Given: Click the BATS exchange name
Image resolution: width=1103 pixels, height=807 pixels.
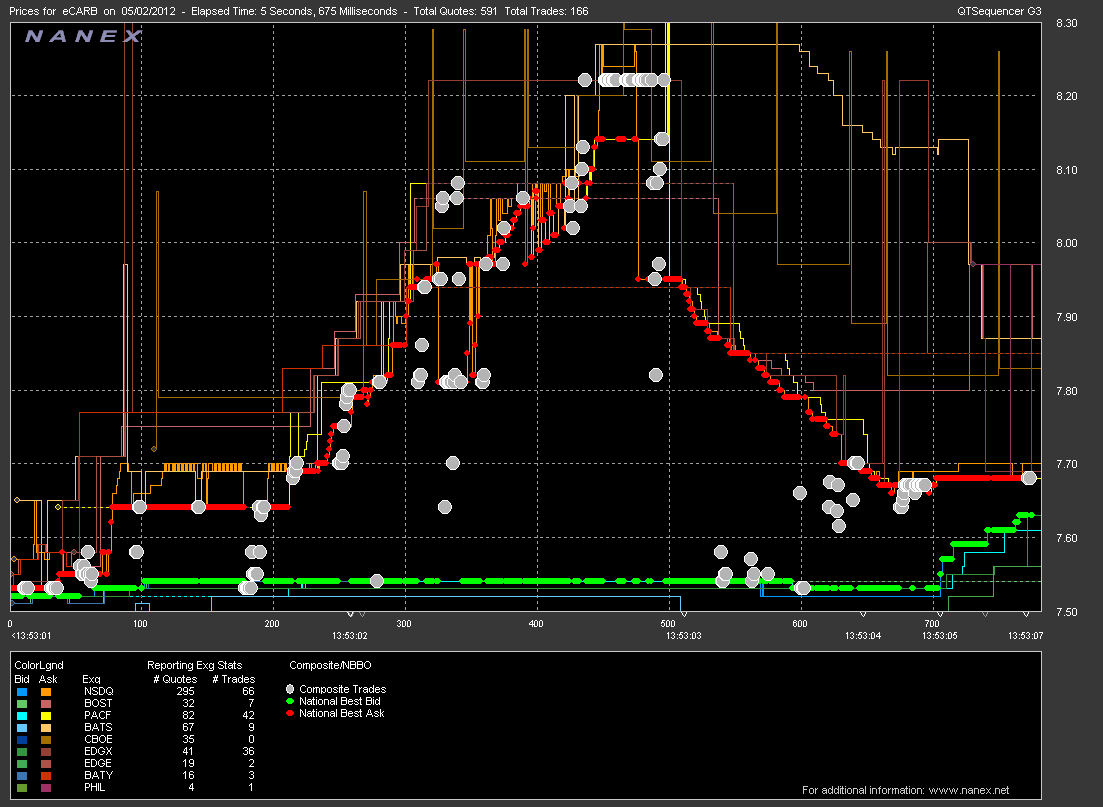Looking at the screenshot, I should click(98, 727).
